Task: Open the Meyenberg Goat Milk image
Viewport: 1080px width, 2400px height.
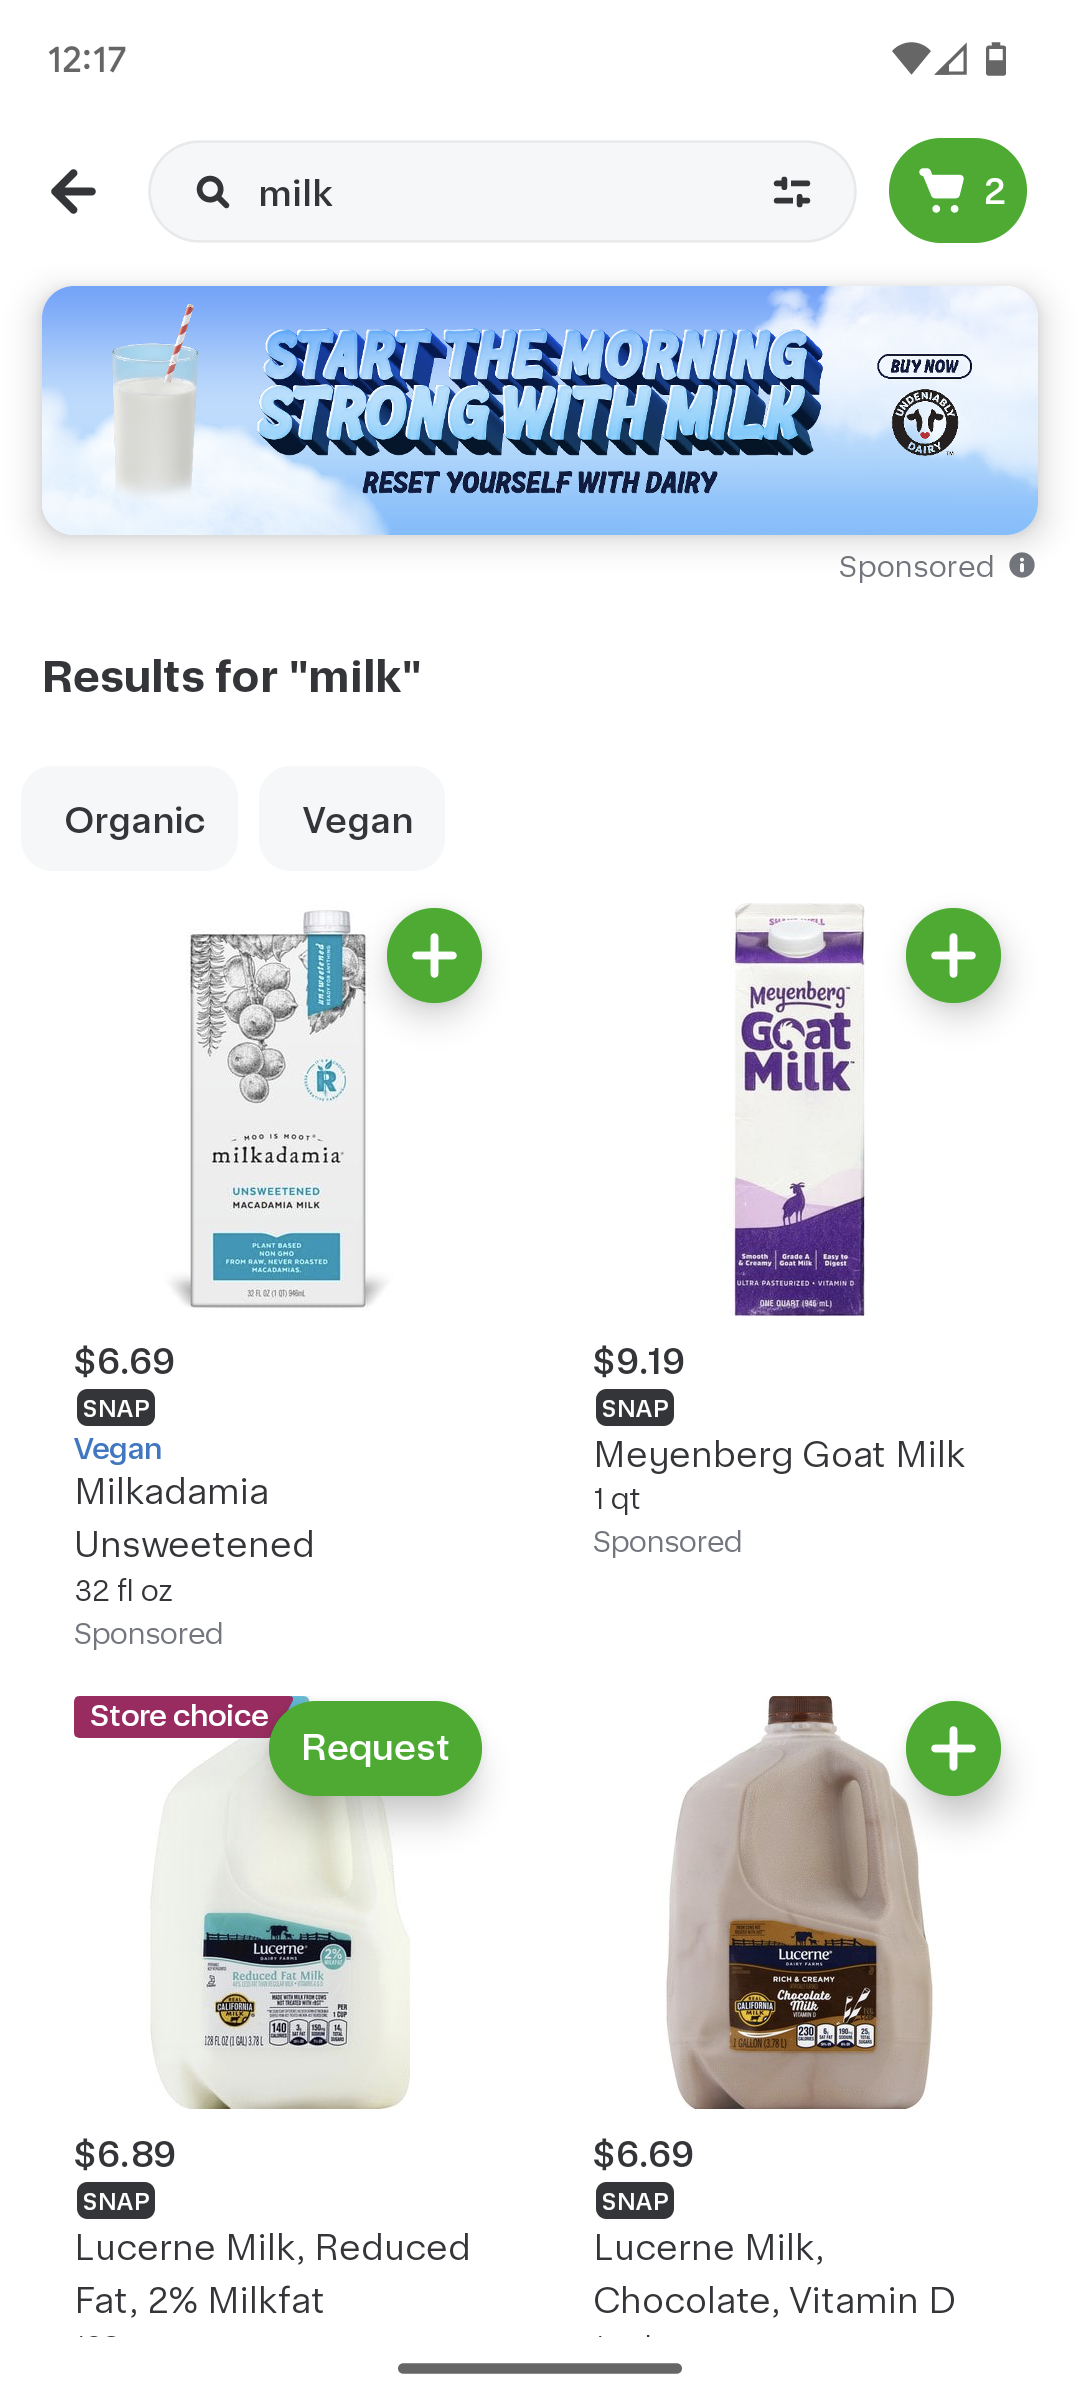Action: click(x=798, y=1110)
